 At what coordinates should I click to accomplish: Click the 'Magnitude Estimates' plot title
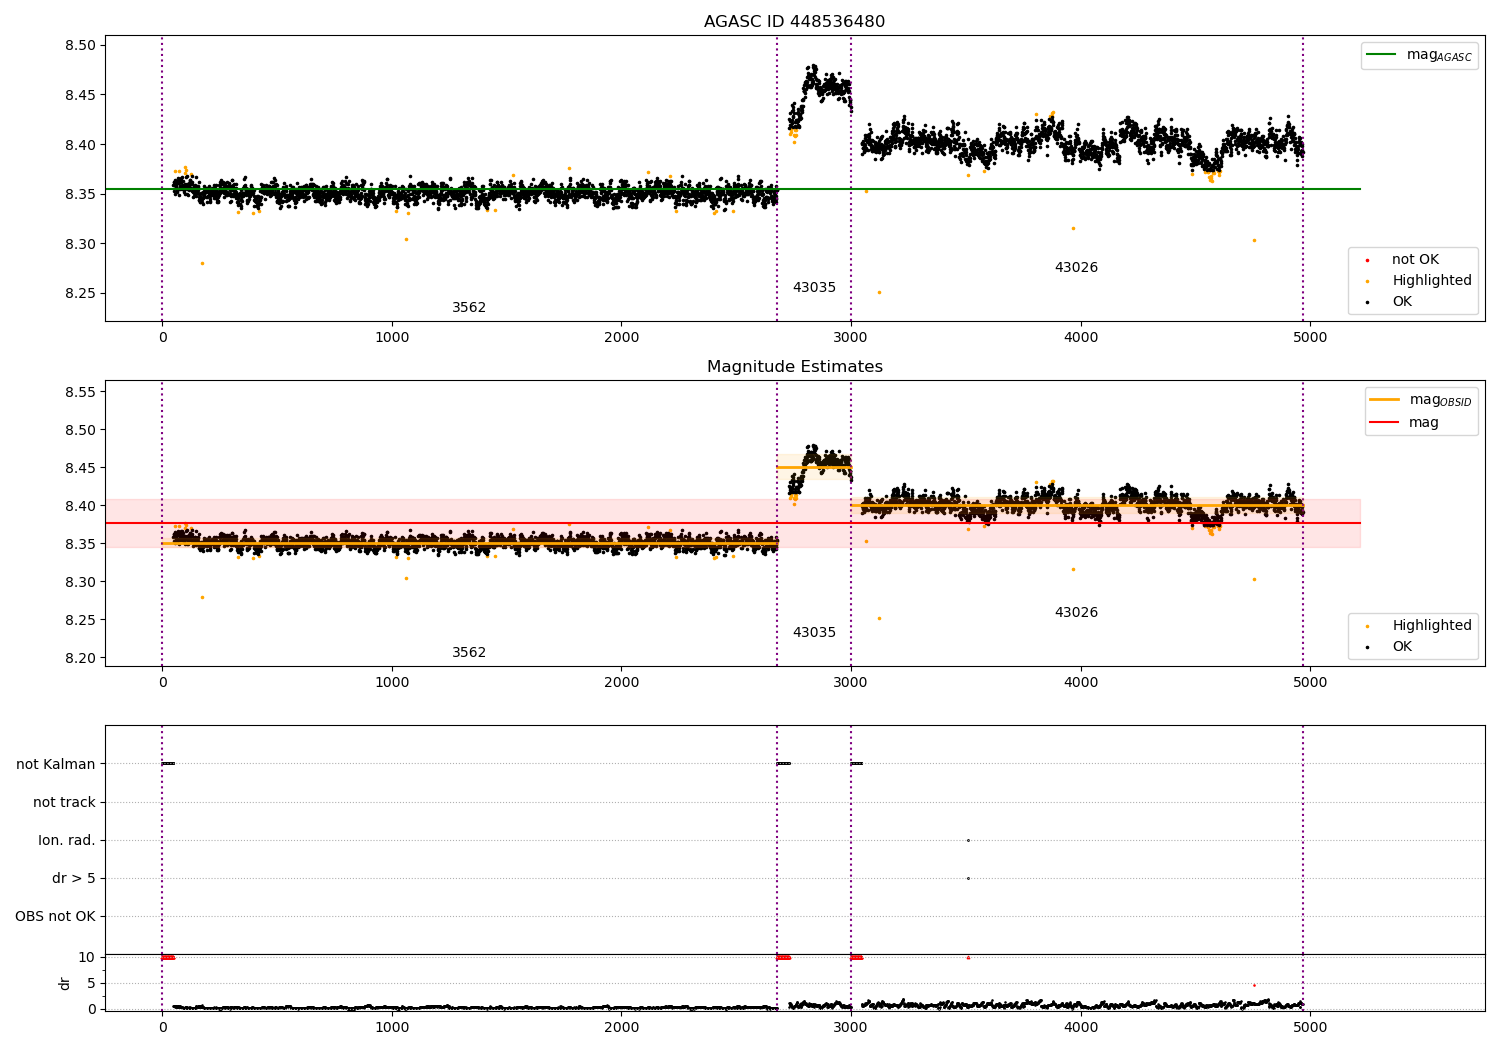coord(794,367)
